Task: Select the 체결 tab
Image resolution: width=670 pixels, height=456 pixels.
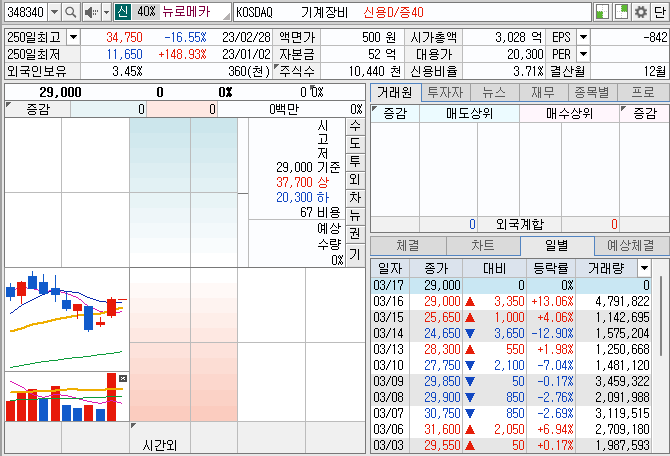Action: point(408,245)
